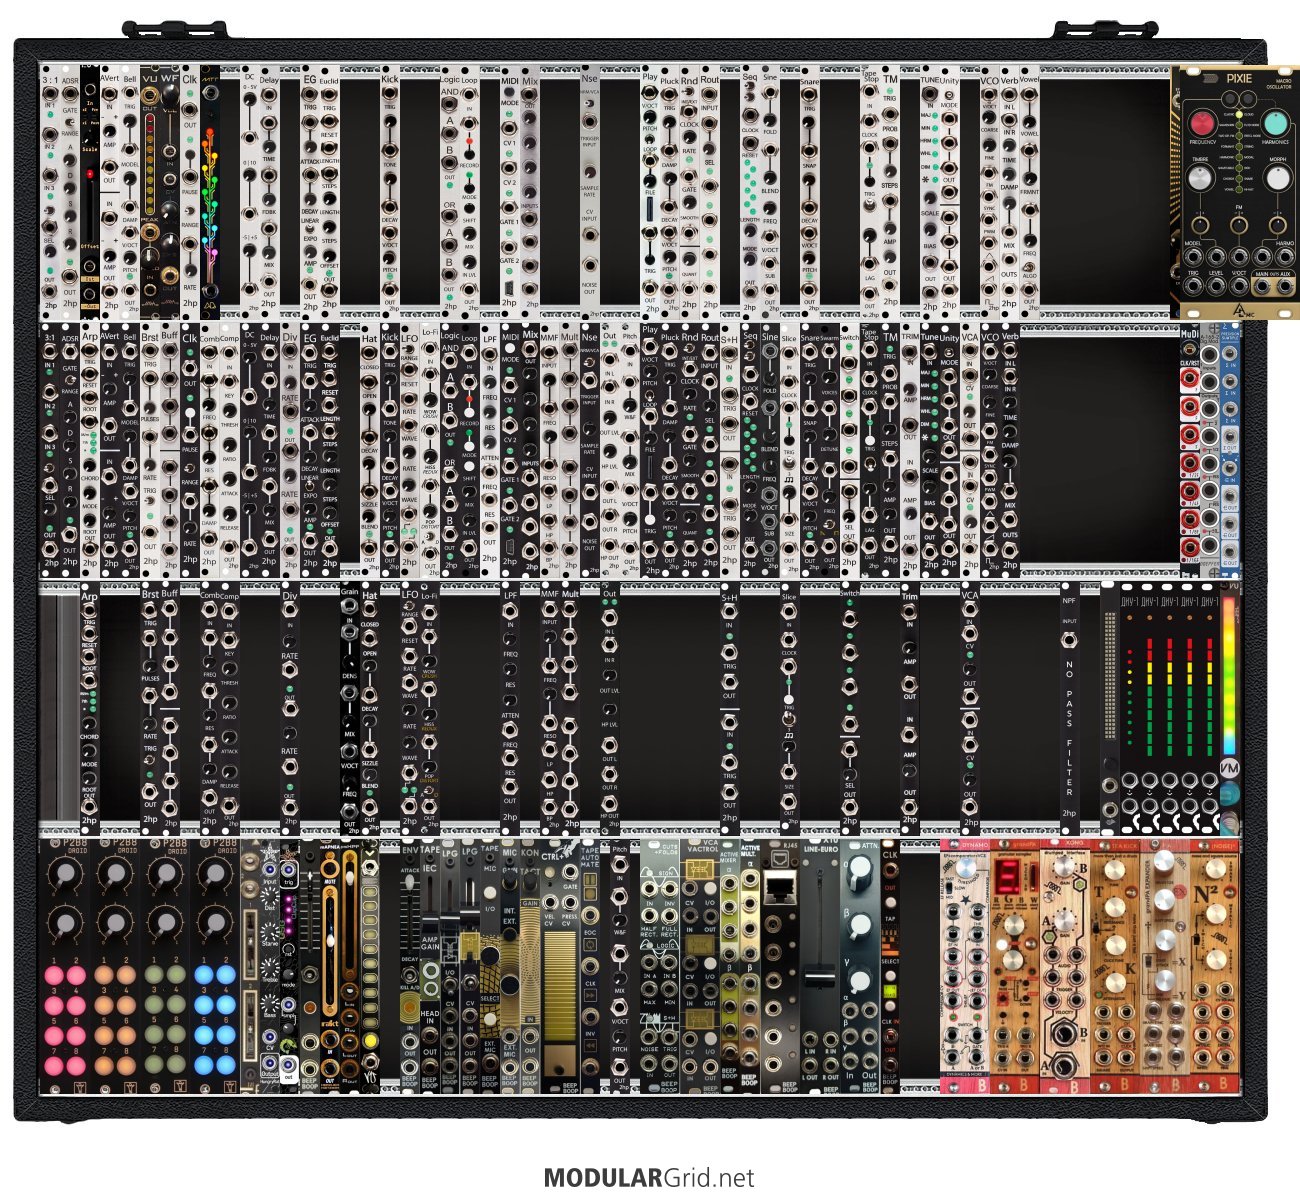Click the TRIG input jack on Pixie
1300x1199 pixels.
point(1193,285)
